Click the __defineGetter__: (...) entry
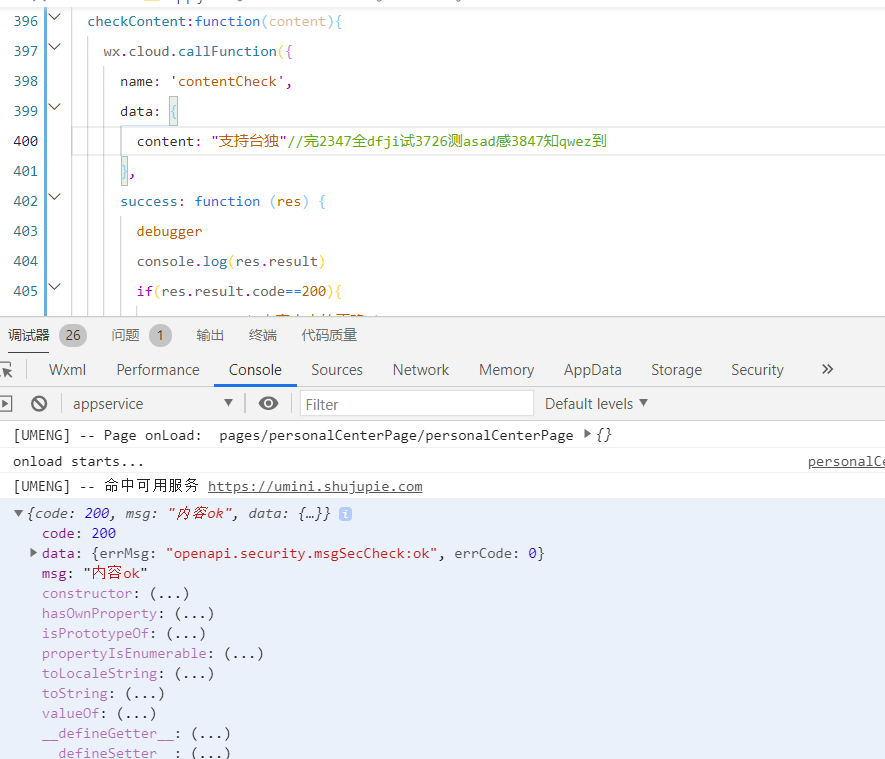The width and height of the screenshot is (885, 759). coord(136,733)
